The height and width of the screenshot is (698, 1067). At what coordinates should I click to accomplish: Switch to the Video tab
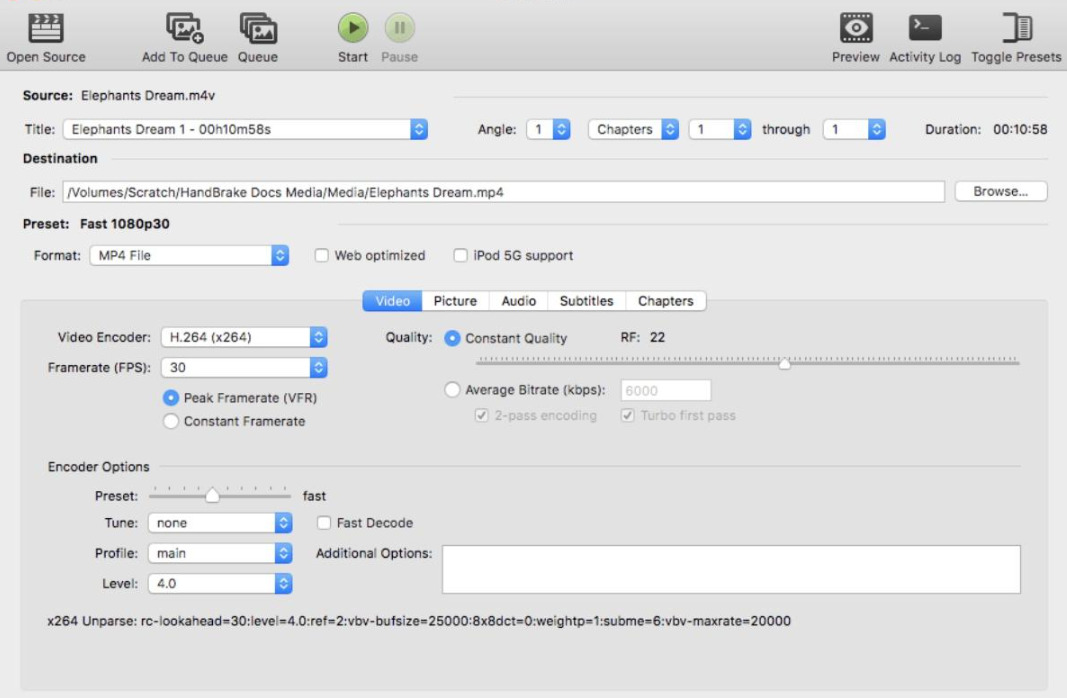tap(393, 301)
